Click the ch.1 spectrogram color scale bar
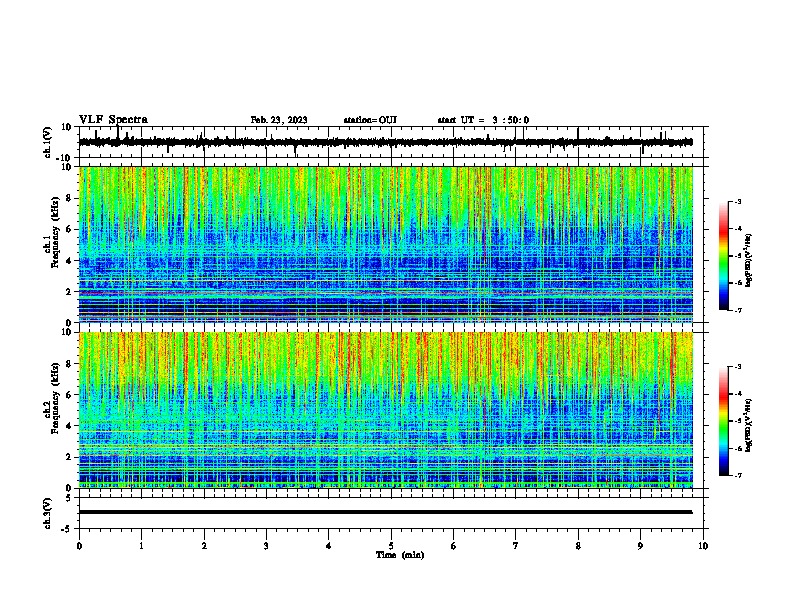The height and width of the screenshot is (612, 792). [x=723, y=256]
